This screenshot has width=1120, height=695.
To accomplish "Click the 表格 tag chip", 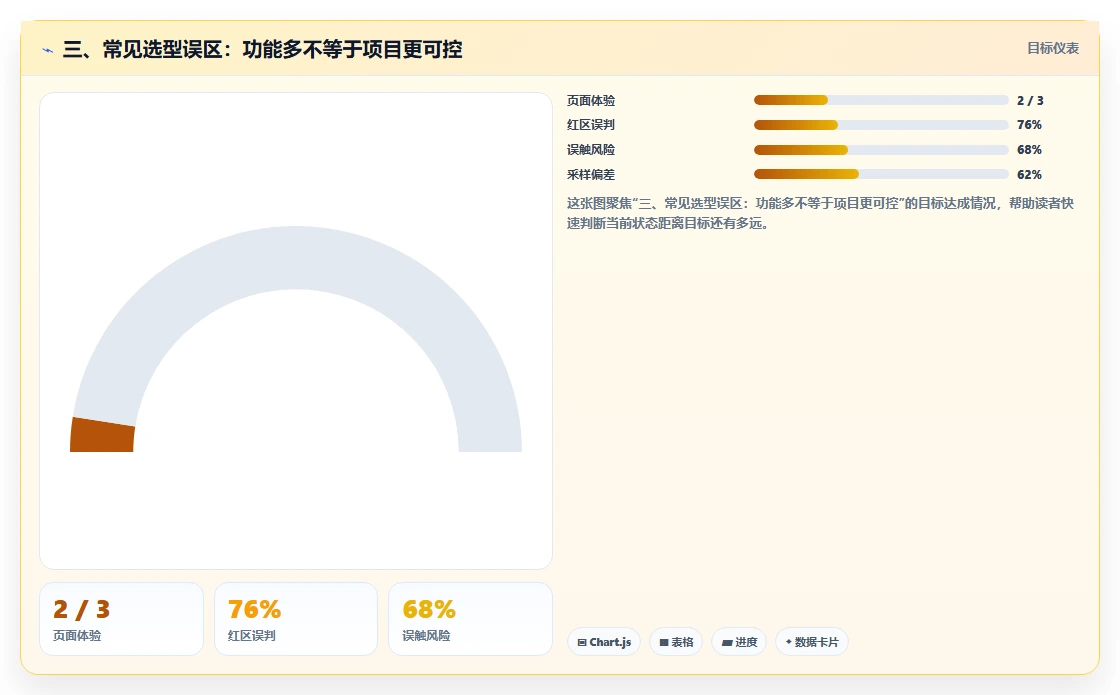I will click(676, 641).
